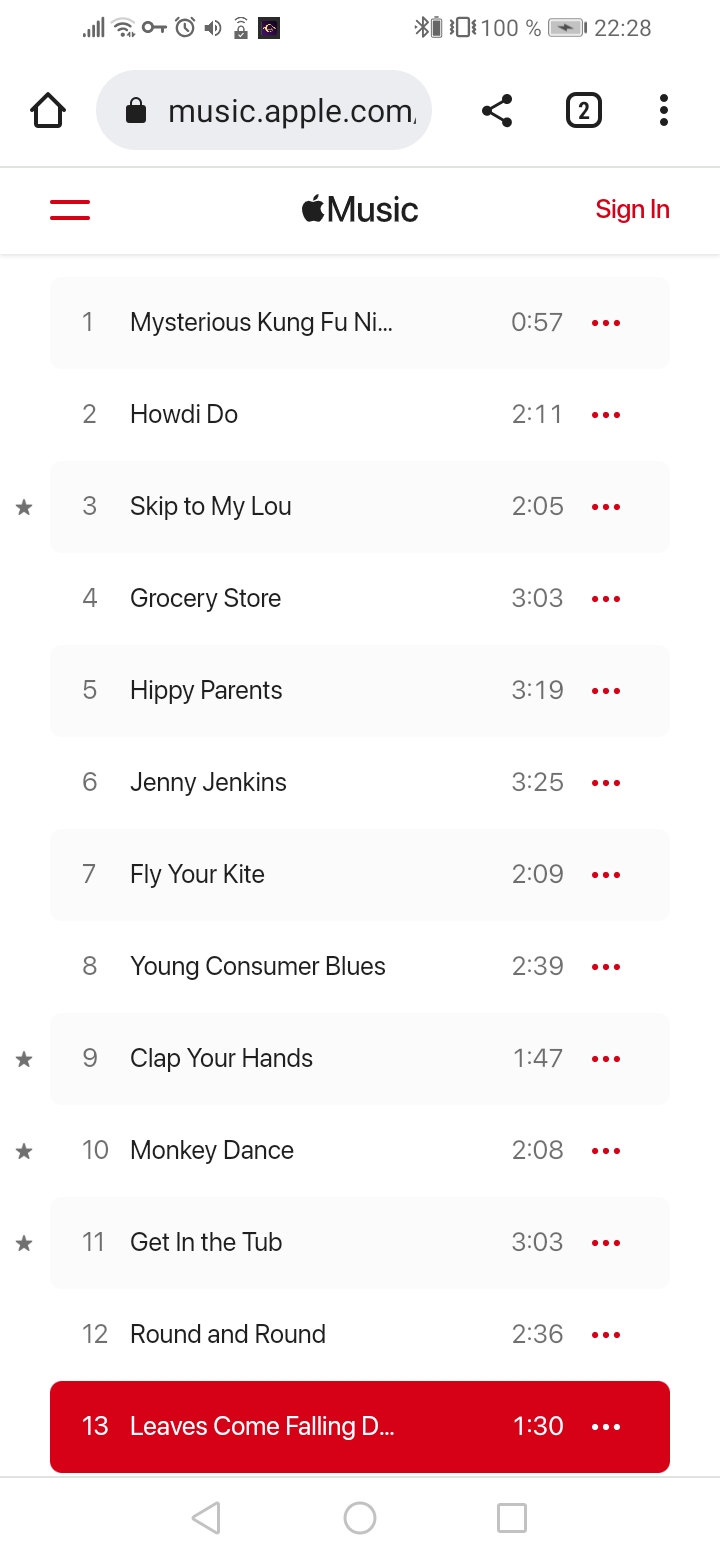The height and width of the screenshot is (1560, 720).
Task: Play track 3 Skip to My Lou
Action: [x=210, y=507]
